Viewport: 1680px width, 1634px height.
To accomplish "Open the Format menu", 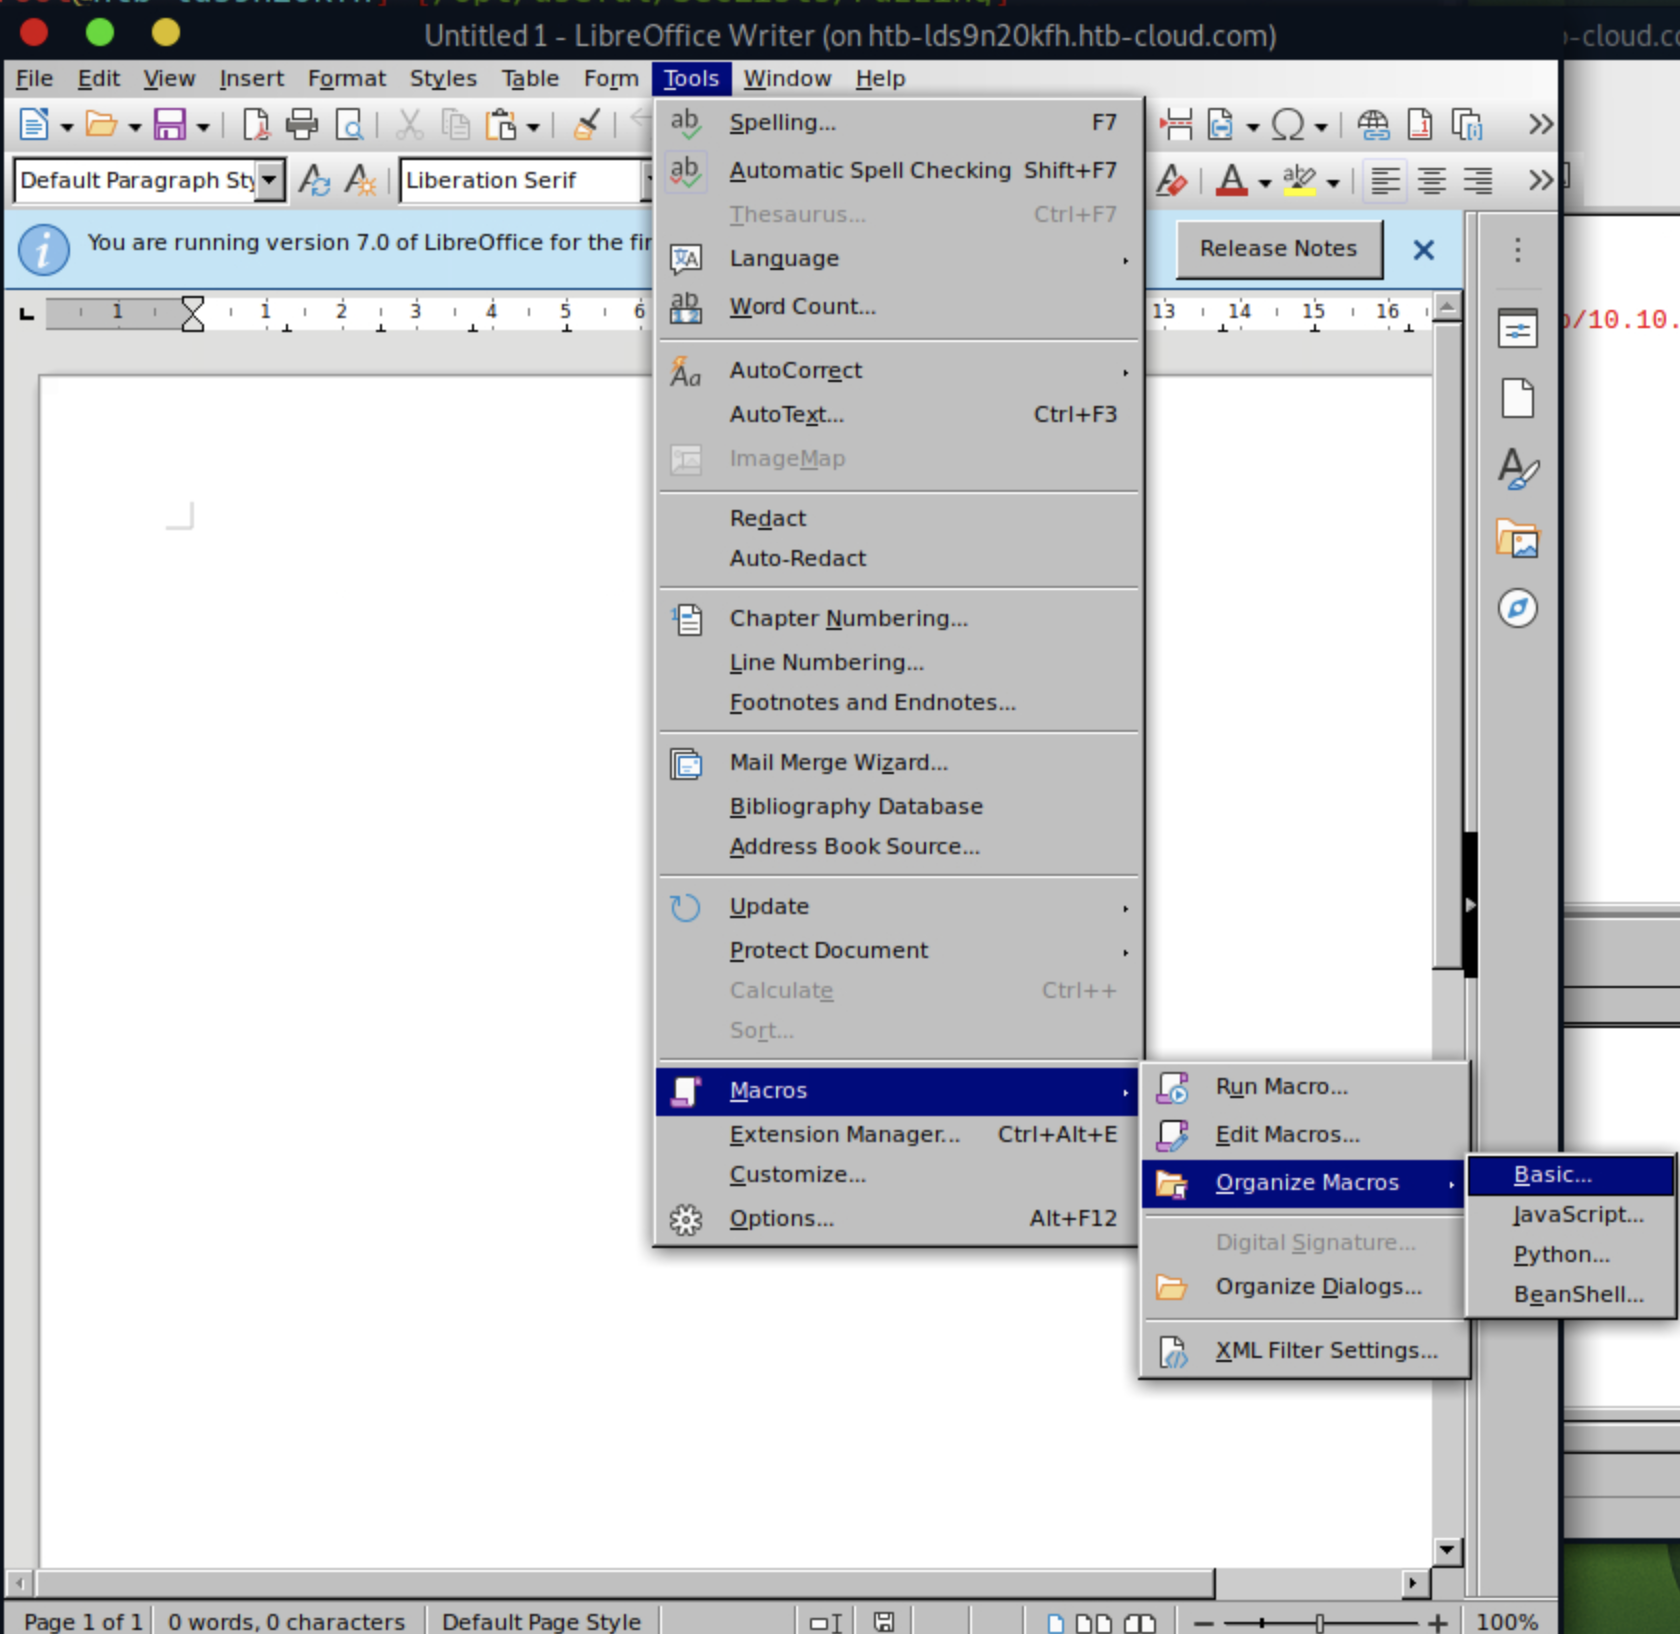I will click(x=346, y=78).
